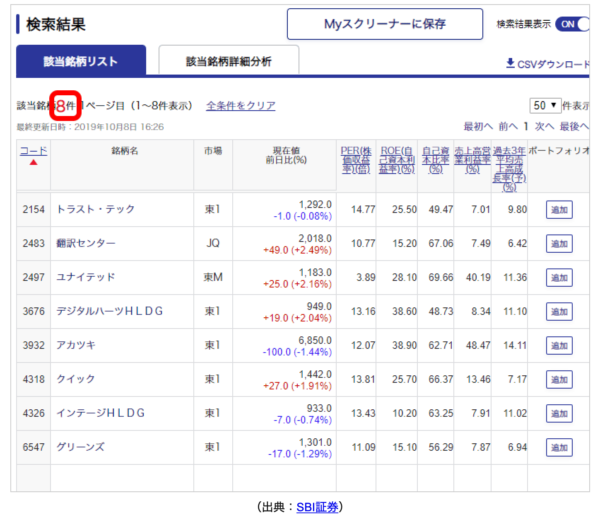Screen dimensions: 600x522
Task: Add グリーンズ to portfolio
Action: coord(560,447)
